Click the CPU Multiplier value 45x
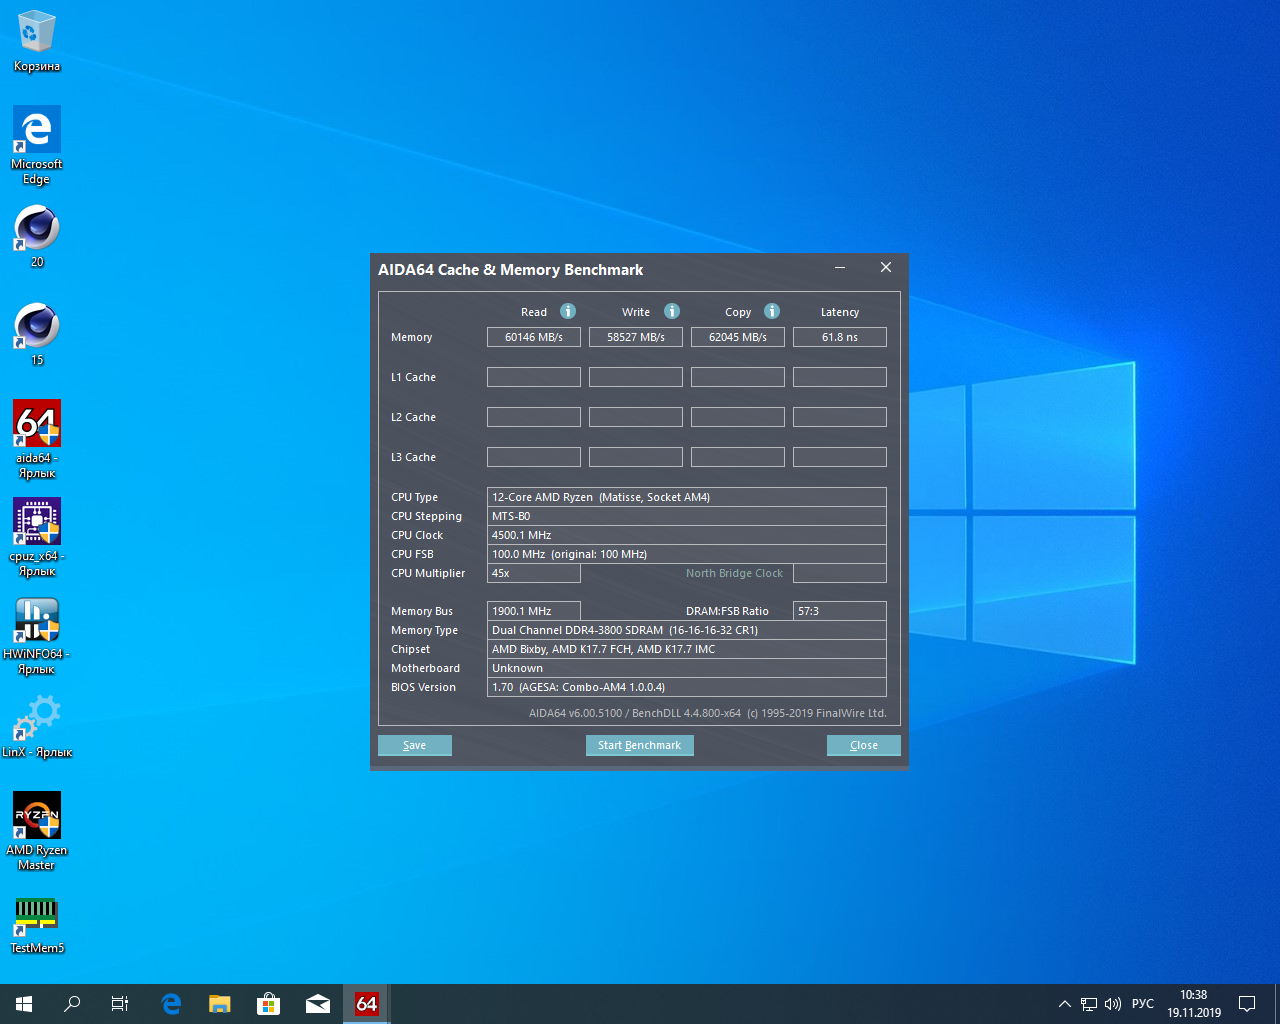This screenshot has width=1280, height=1024. coord(534,573)
